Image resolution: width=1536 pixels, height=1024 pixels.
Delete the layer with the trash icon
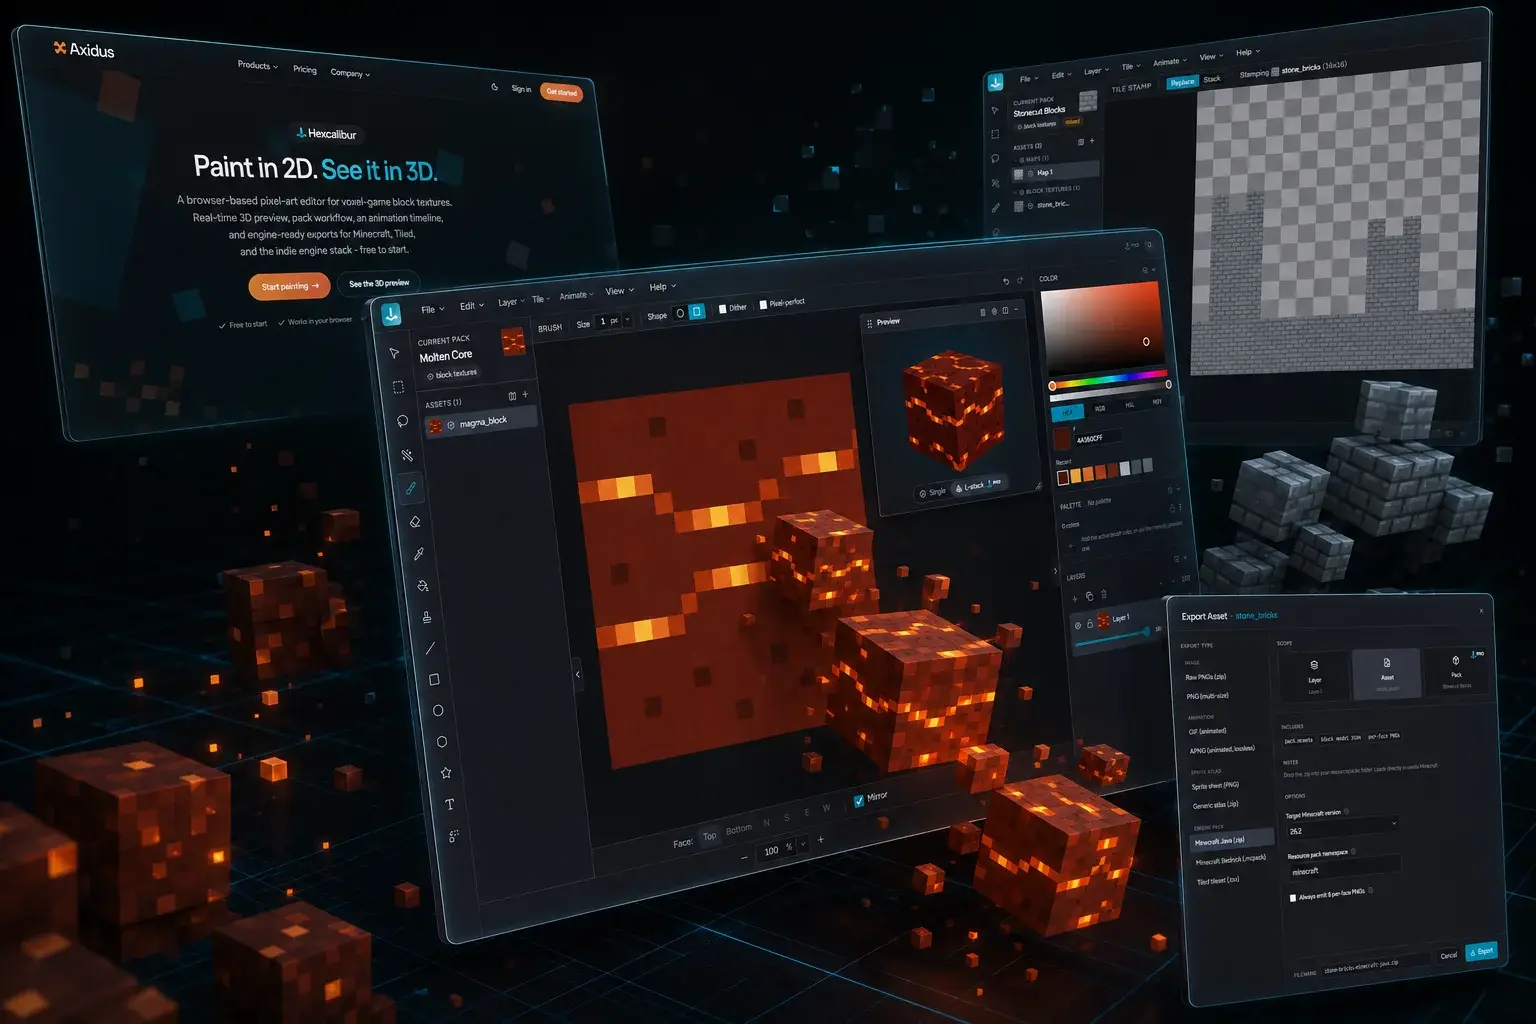point(1103,594)
